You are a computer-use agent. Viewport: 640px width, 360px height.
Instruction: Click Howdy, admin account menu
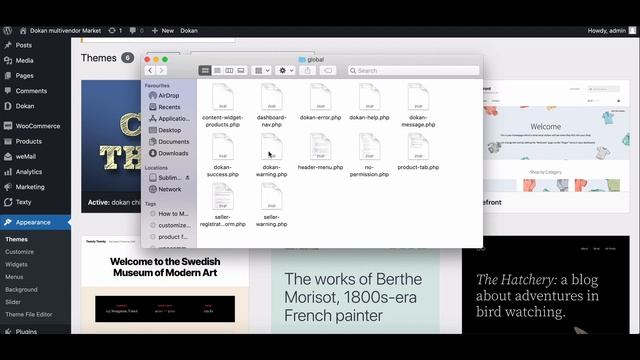click(x=611, y=31)
